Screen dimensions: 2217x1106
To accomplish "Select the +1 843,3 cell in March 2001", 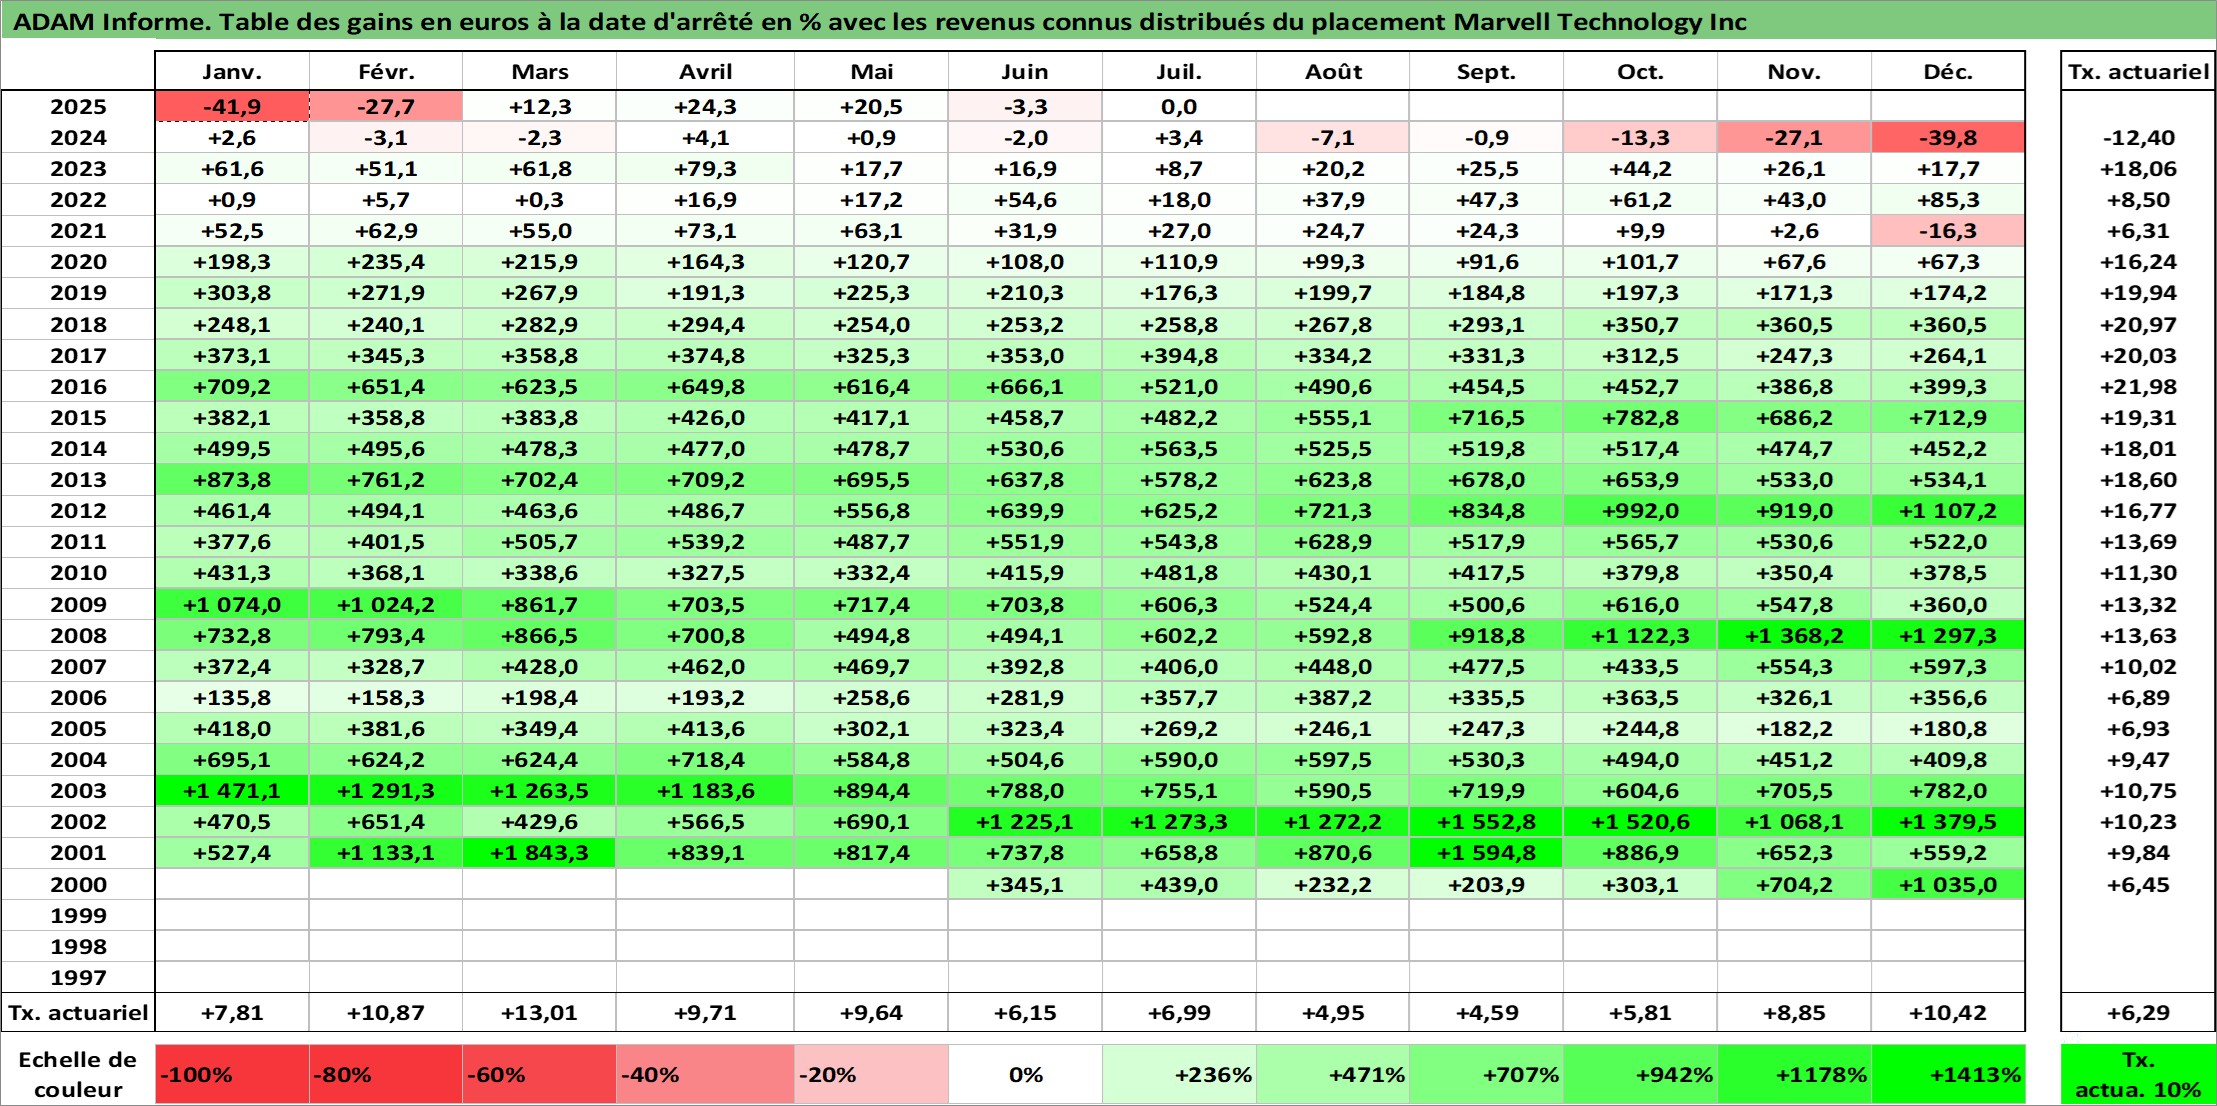I will [539, 853].
